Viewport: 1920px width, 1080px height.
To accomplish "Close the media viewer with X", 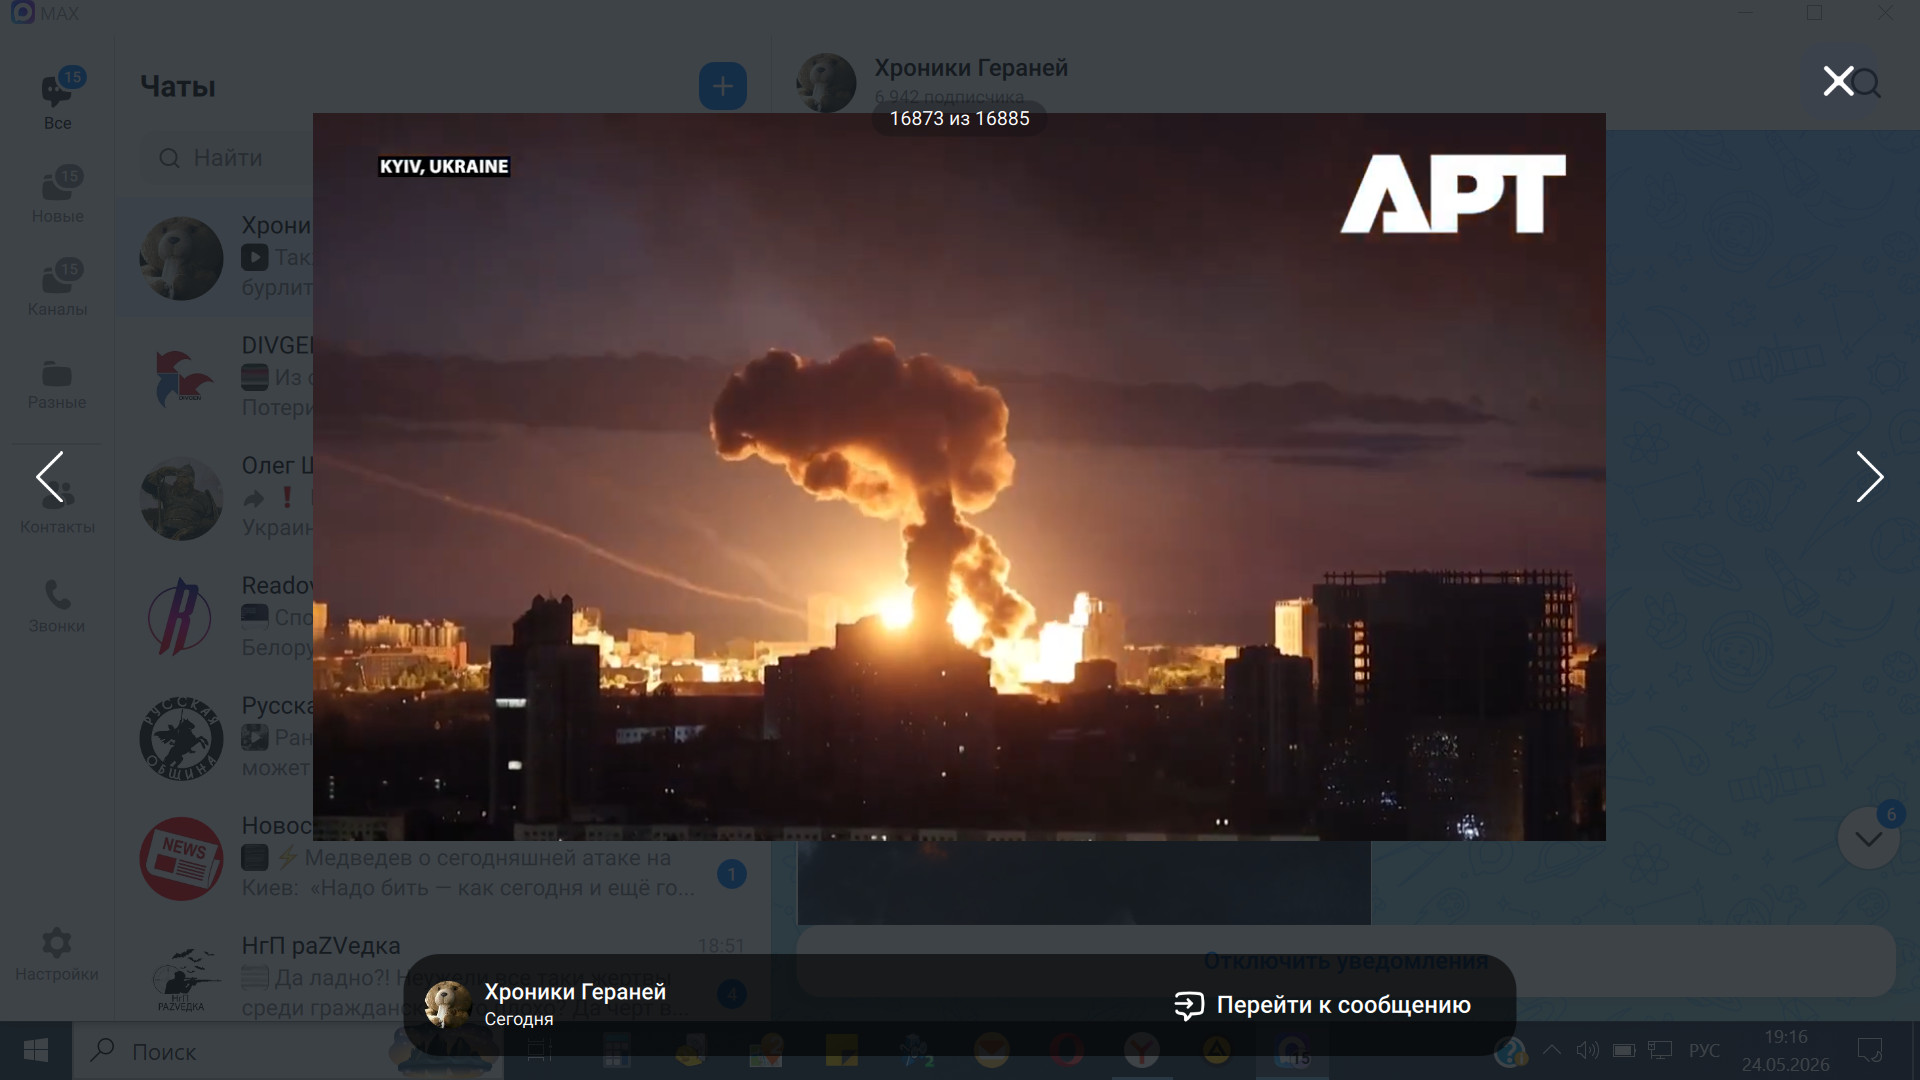I will 1838,81.
